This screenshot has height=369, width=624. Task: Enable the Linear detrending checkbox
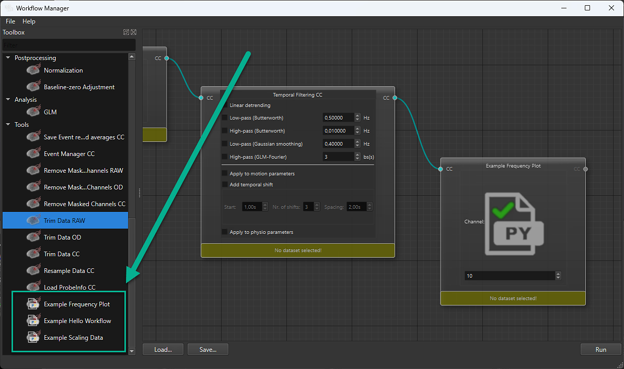pos(225,105)
